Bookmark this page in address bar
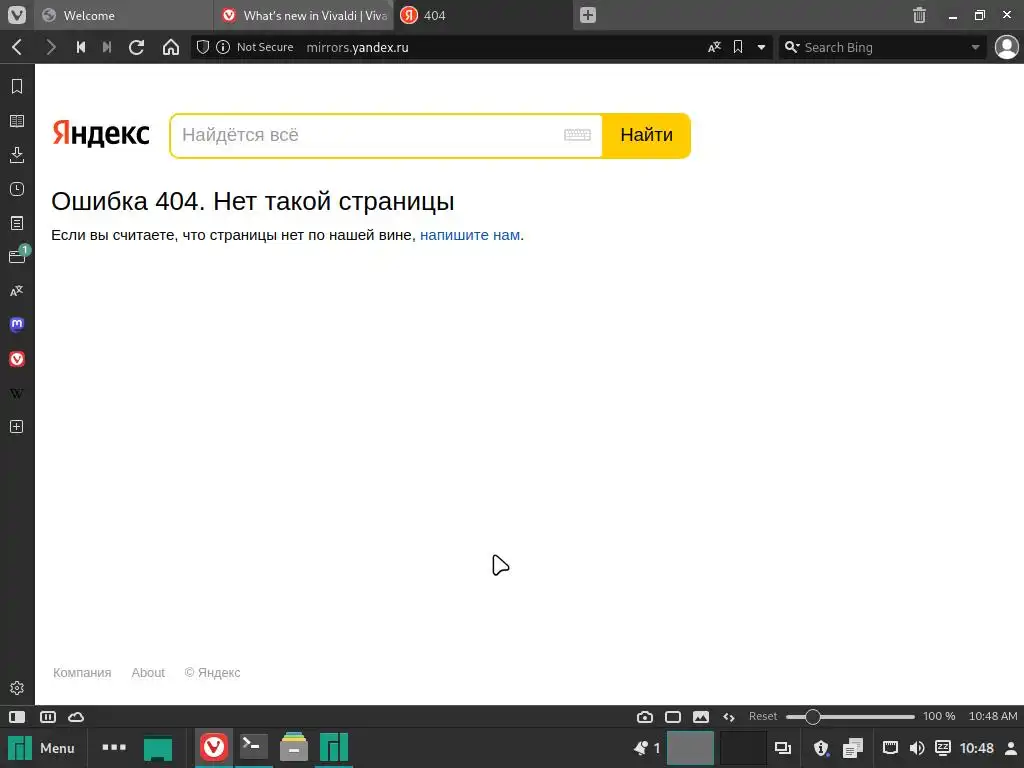Image resolution: width=1024 pixels, height=768 pixels. pyautogui.click(x=738, y=47)
